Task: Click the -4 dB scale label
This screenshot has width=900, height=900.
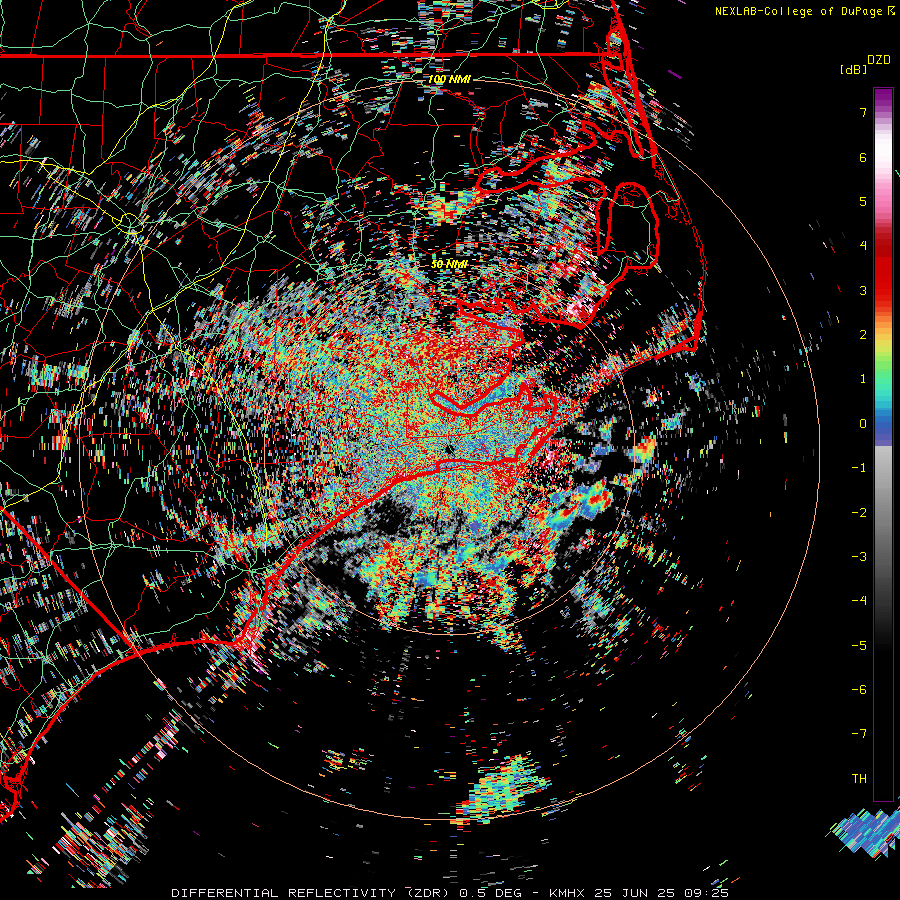Action: pos(859,601)
